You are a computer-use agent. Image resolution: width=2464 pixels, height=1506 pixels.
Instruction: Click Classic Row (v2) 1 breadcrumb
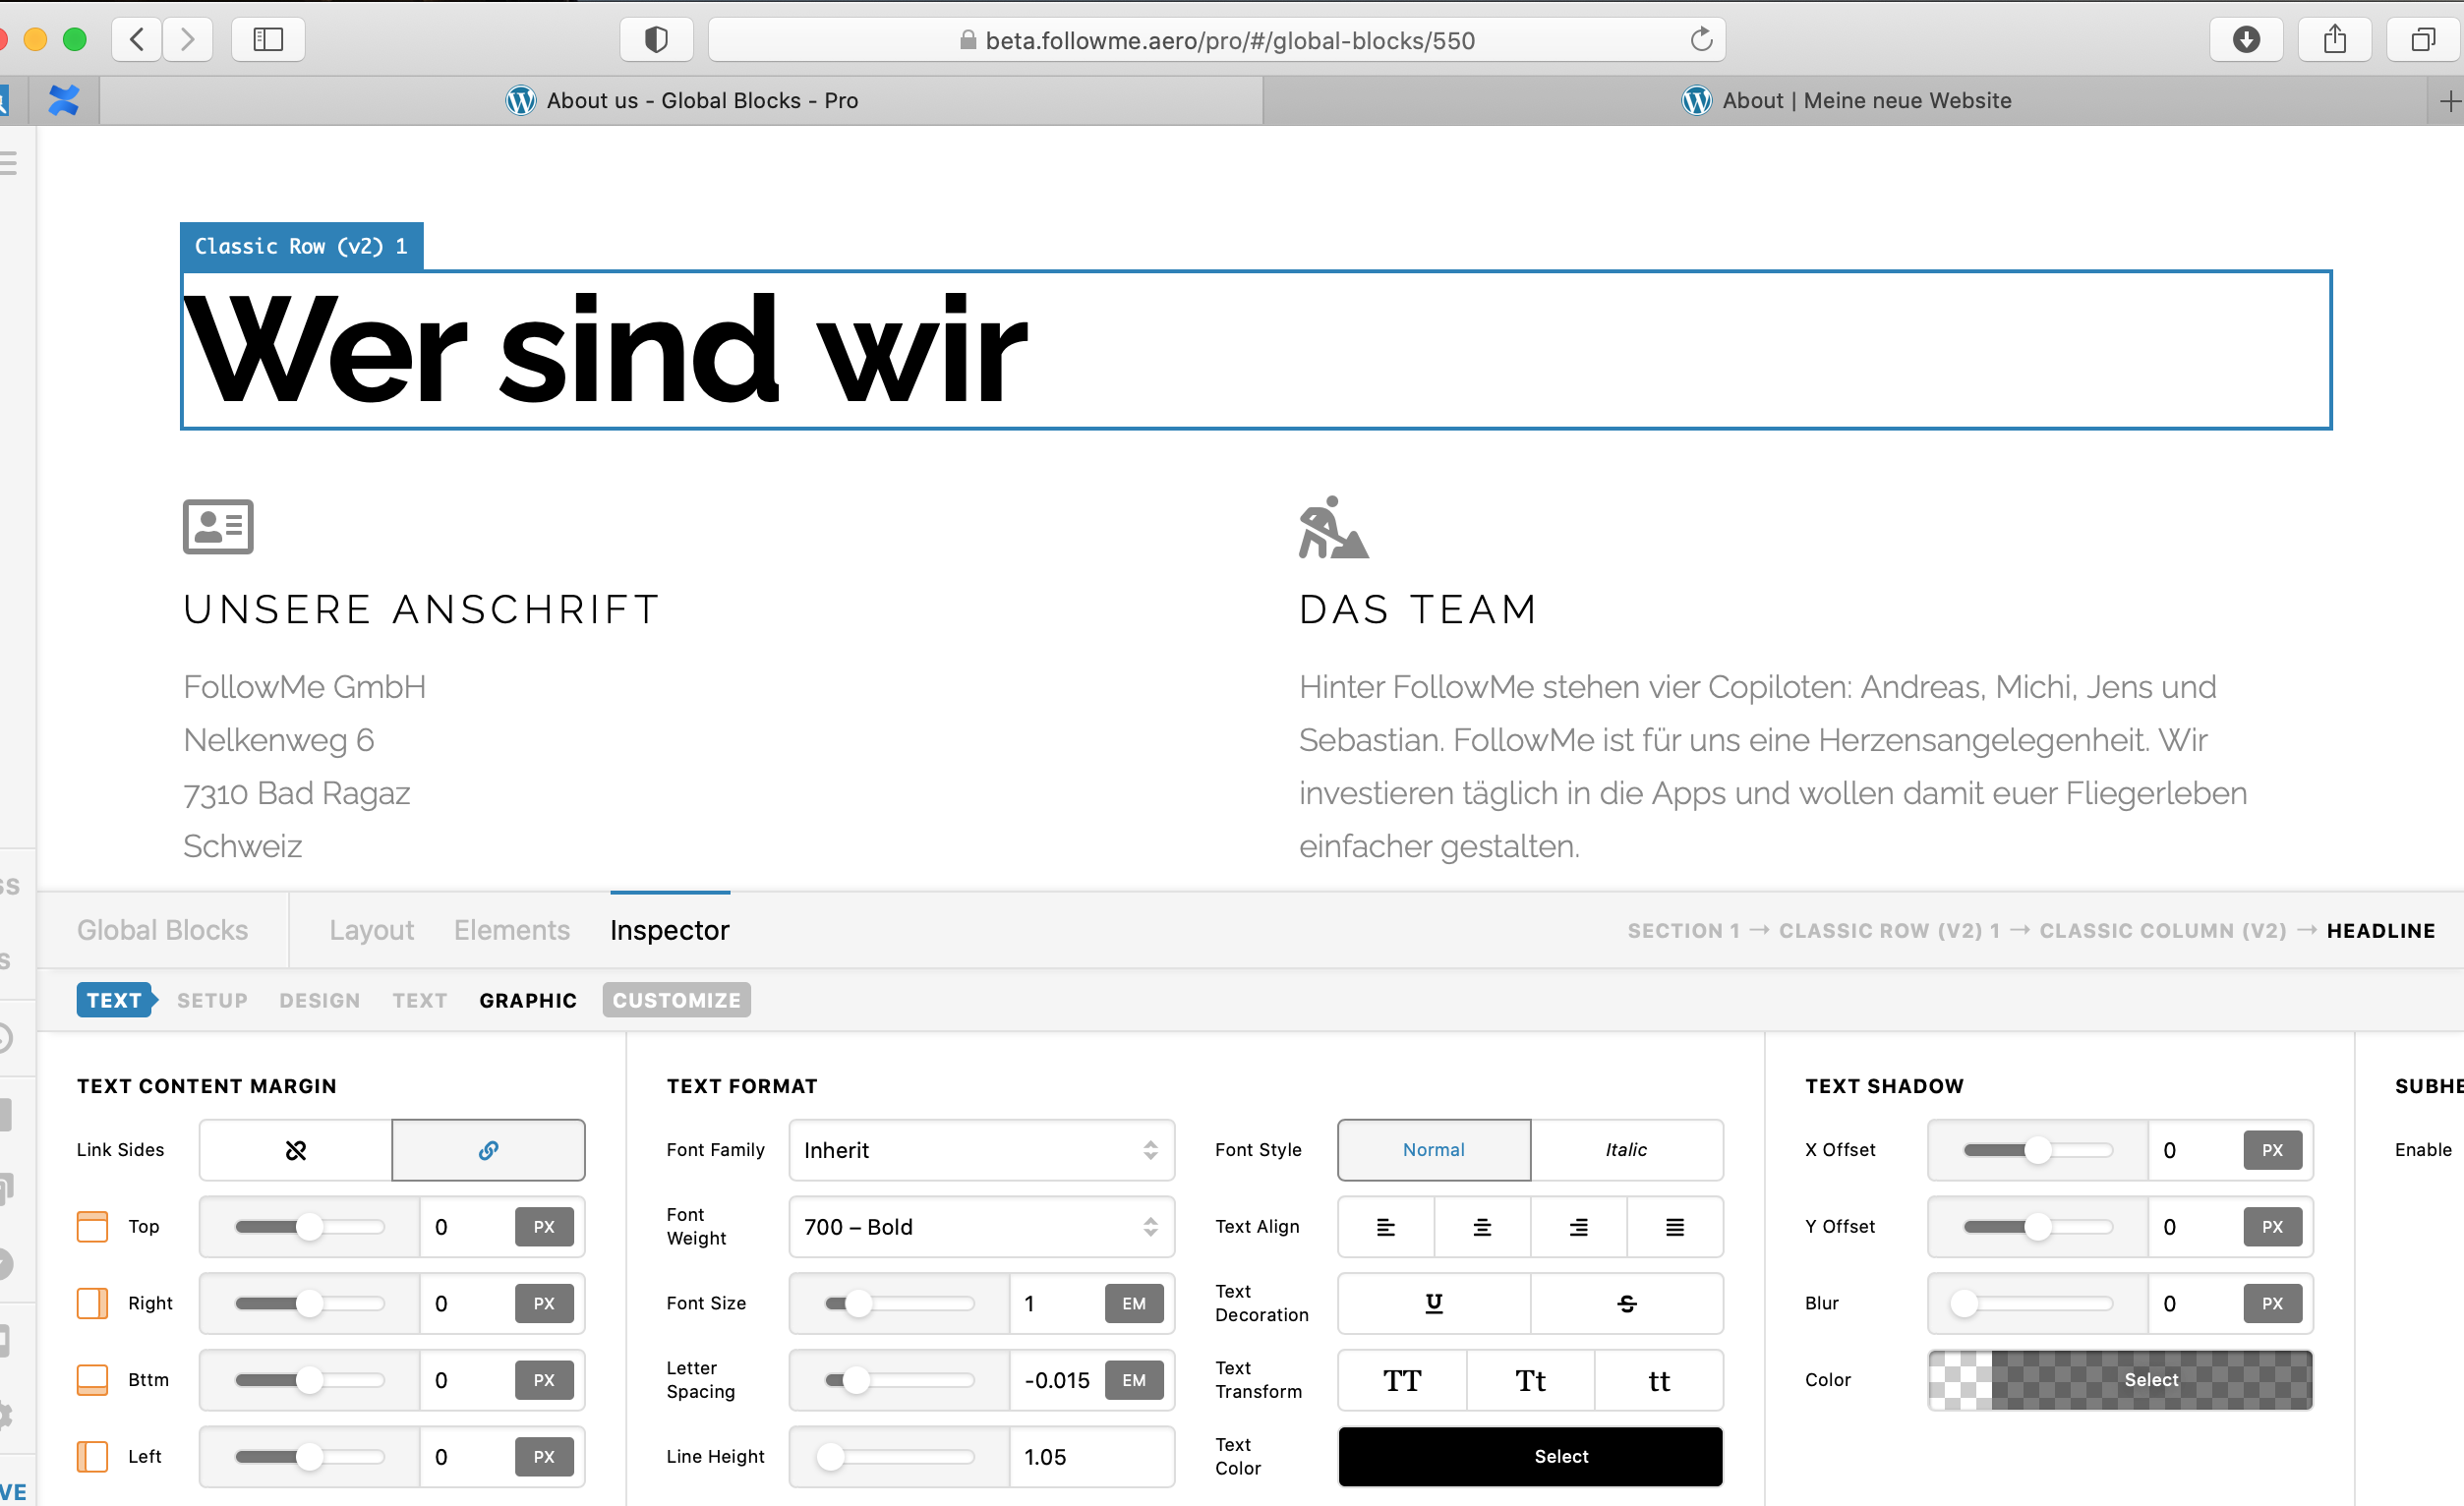click(1889, 930)
